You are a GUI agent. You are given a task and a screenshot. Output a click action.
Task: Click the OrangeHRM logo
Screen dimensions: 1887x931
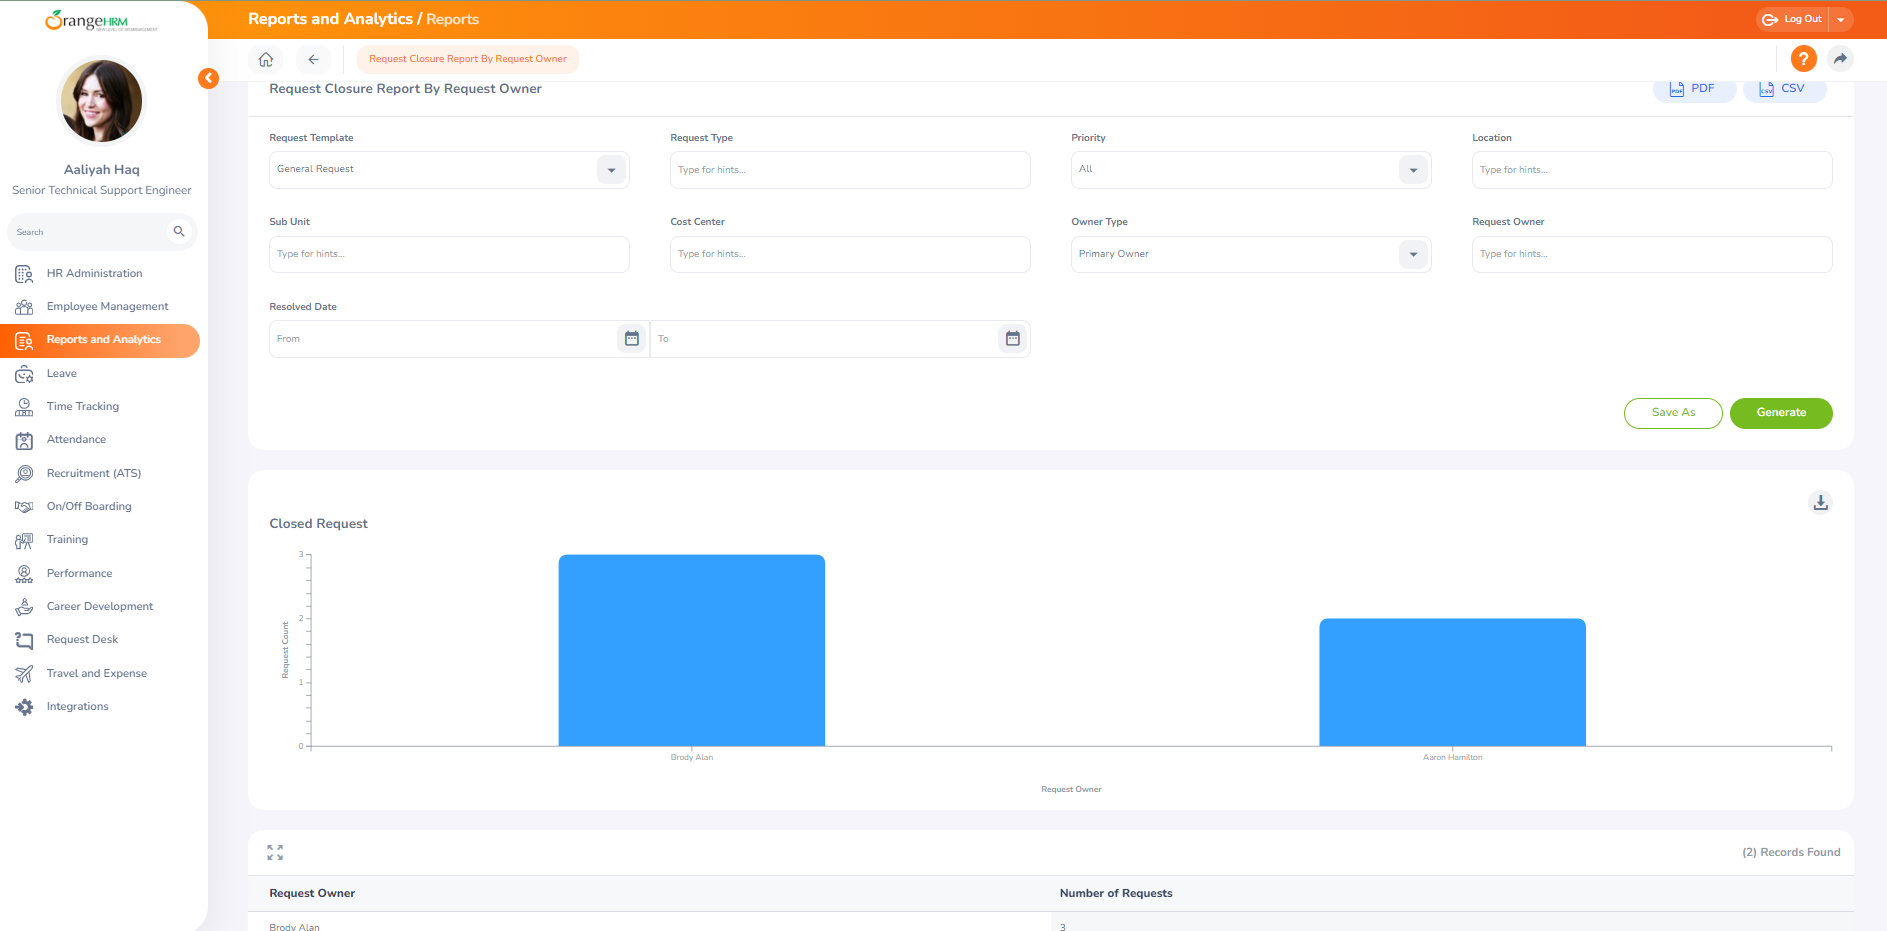point(101,21)
